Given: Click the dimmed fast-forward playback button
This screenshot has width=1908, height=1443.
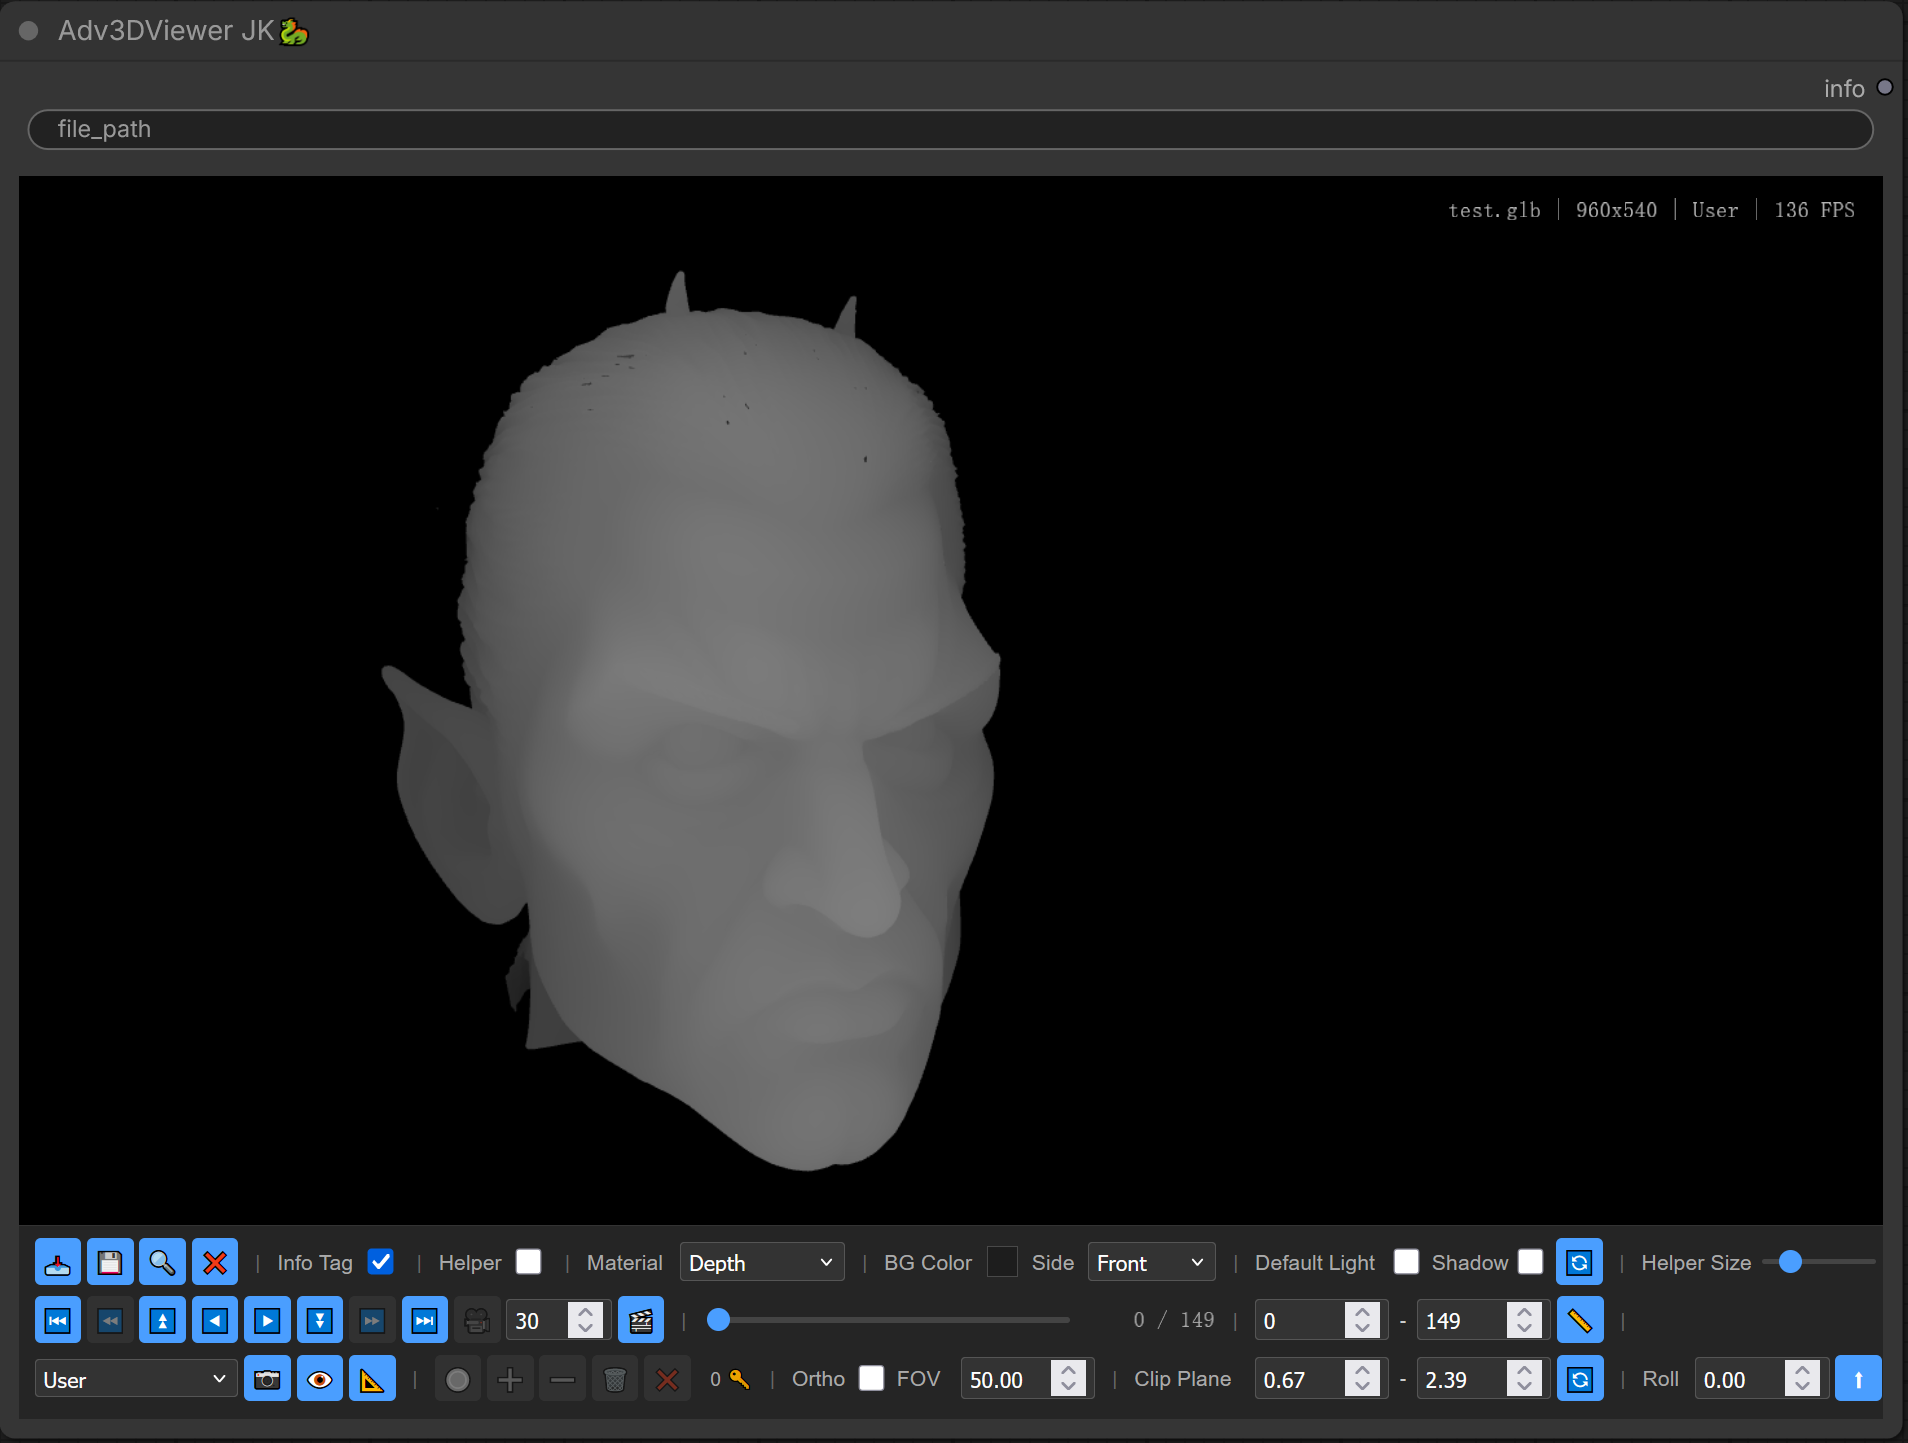Looking at the screenshot, I should tap(372, 1320).
